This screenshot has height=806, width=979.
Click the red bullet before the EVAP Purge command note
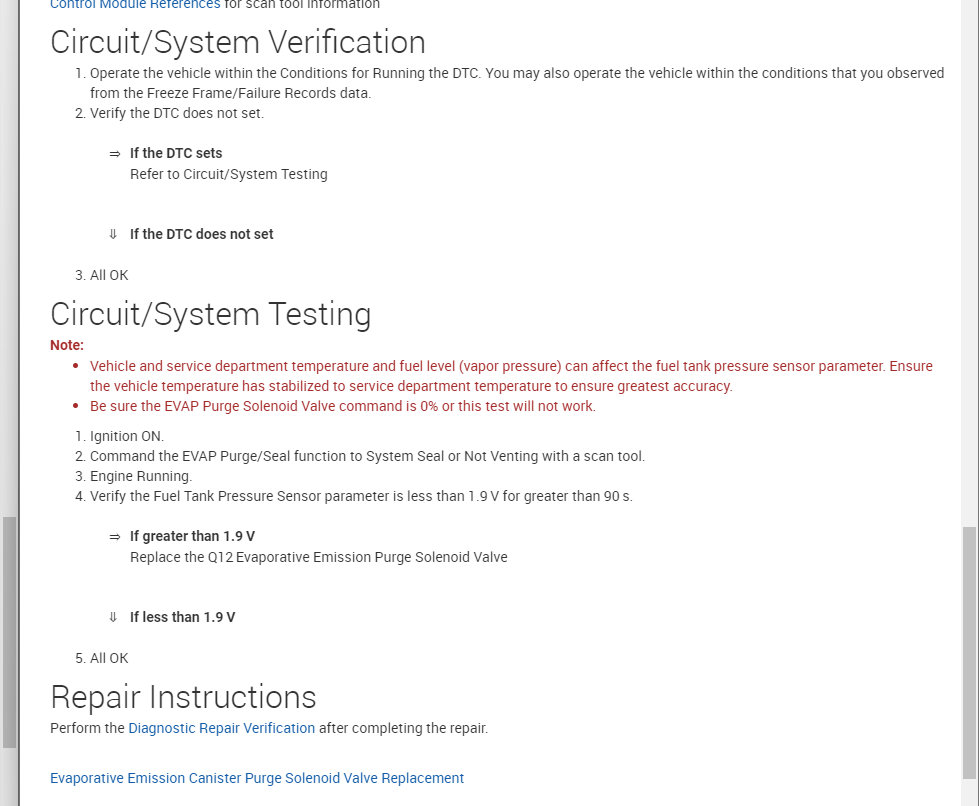coord(76,406)
